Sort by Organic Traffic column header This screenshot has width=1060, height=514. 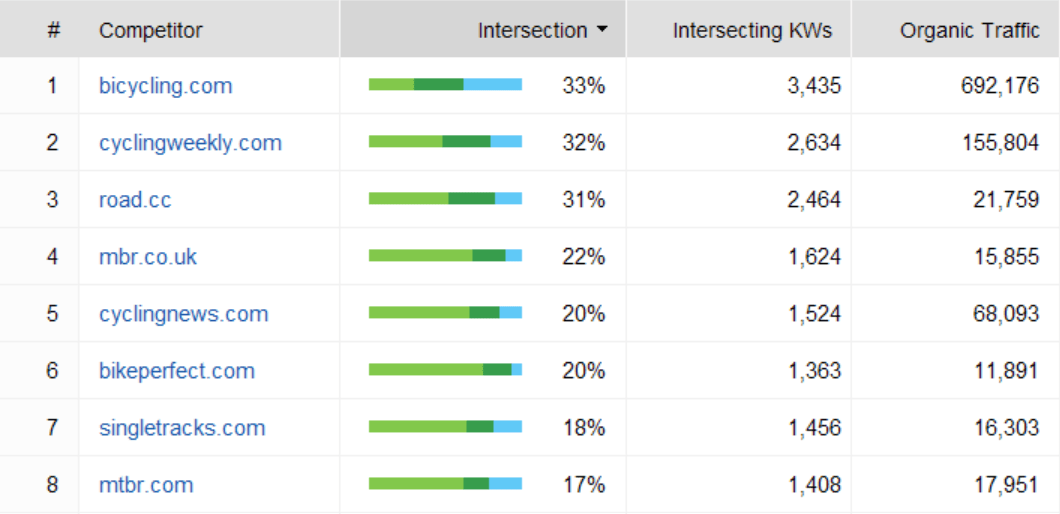click(x=969, y=30)
